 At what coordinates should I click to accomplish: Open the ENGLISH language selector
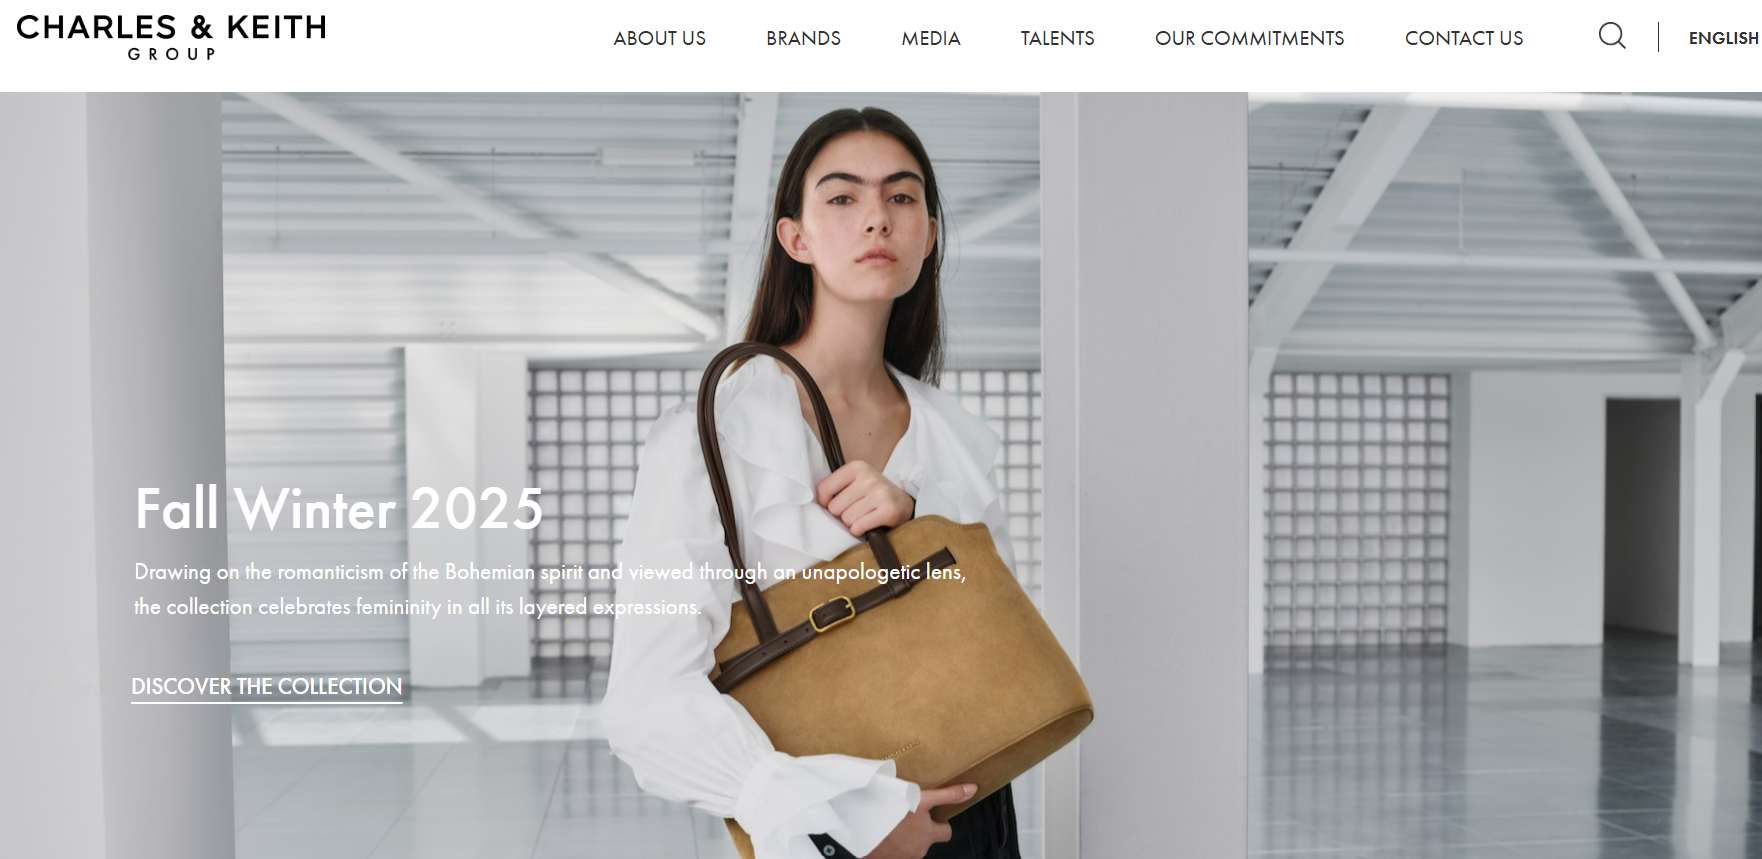click(1724, 38)
